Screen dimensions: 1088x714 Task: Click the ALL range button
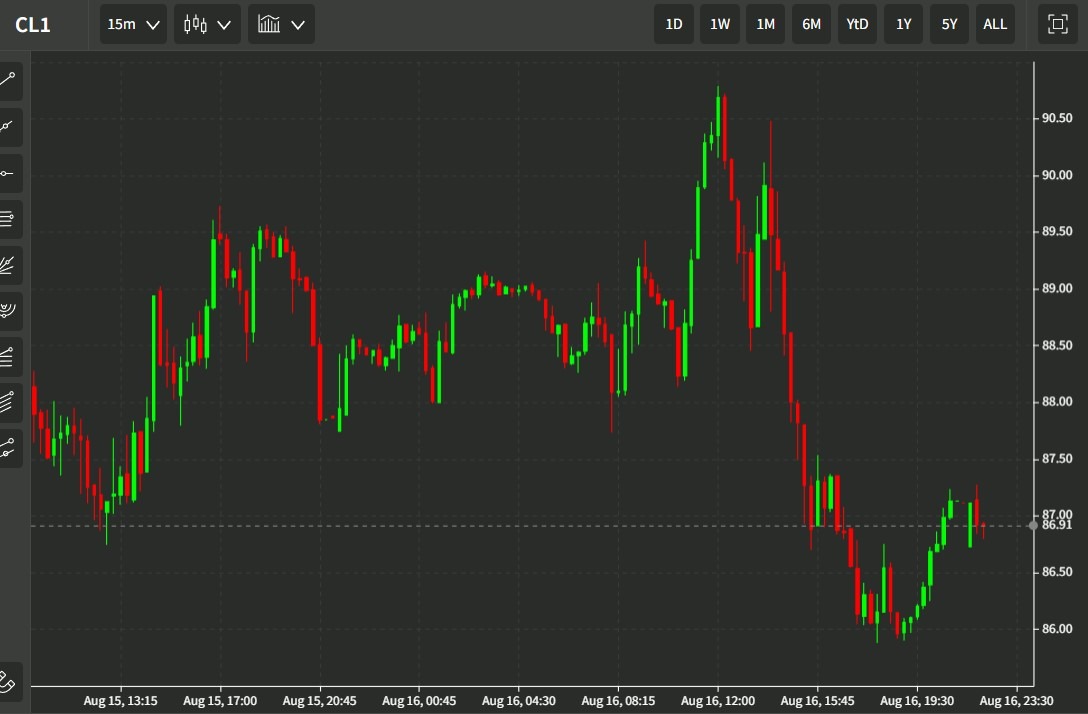point(995,24)
